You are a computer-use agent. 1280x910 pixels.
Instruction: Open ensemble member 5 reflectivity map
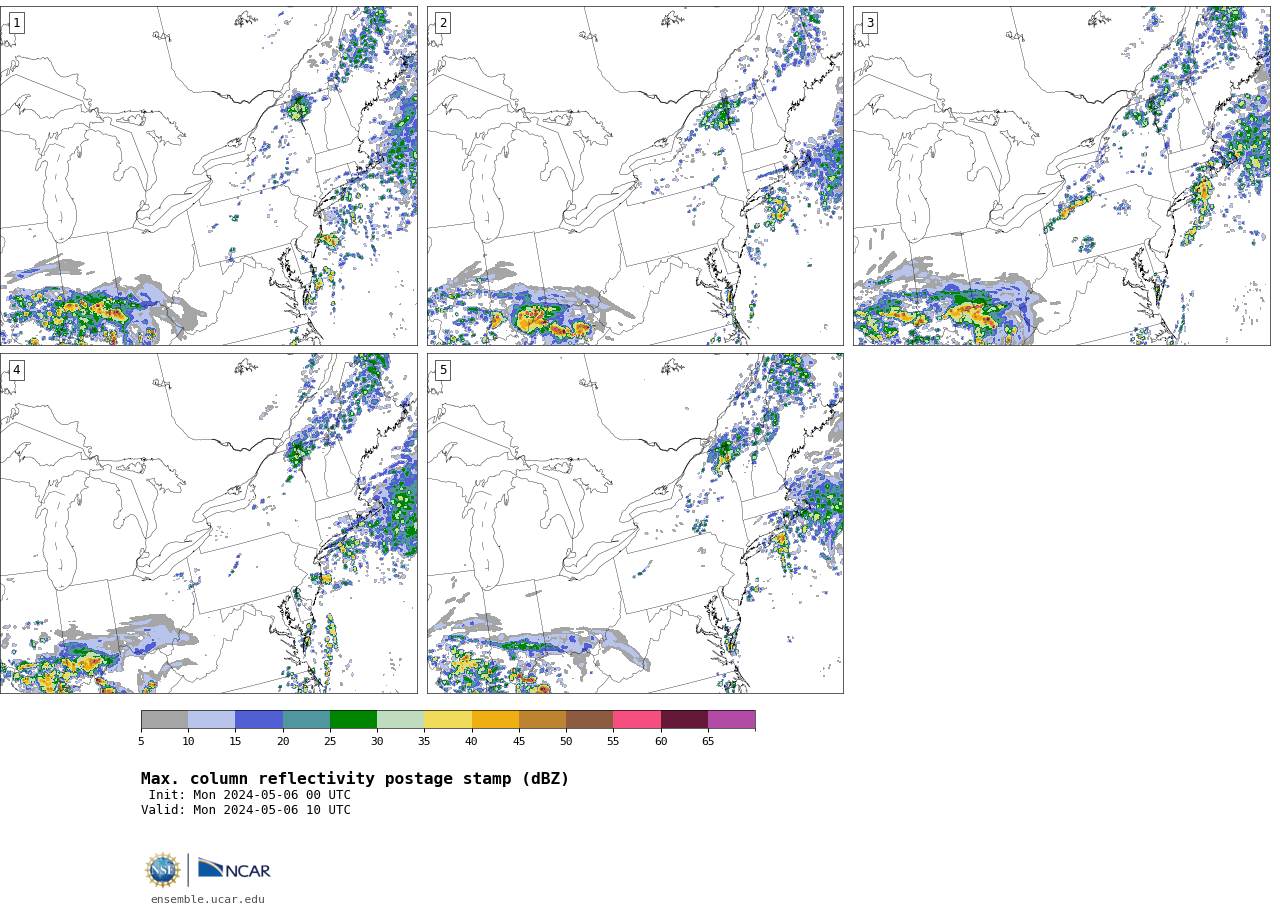(635, 523)
